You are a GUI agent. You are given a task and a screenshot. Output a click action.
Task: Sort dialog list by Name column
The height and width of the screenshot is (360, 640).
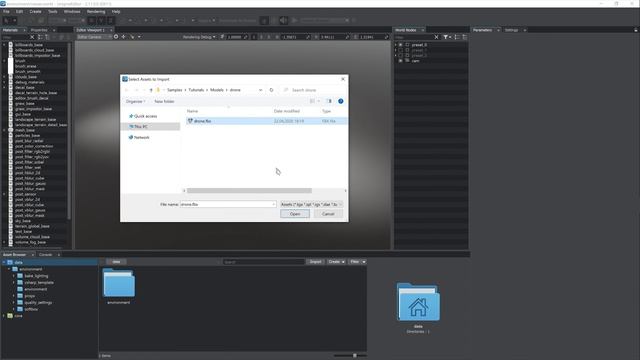point(192,111)
